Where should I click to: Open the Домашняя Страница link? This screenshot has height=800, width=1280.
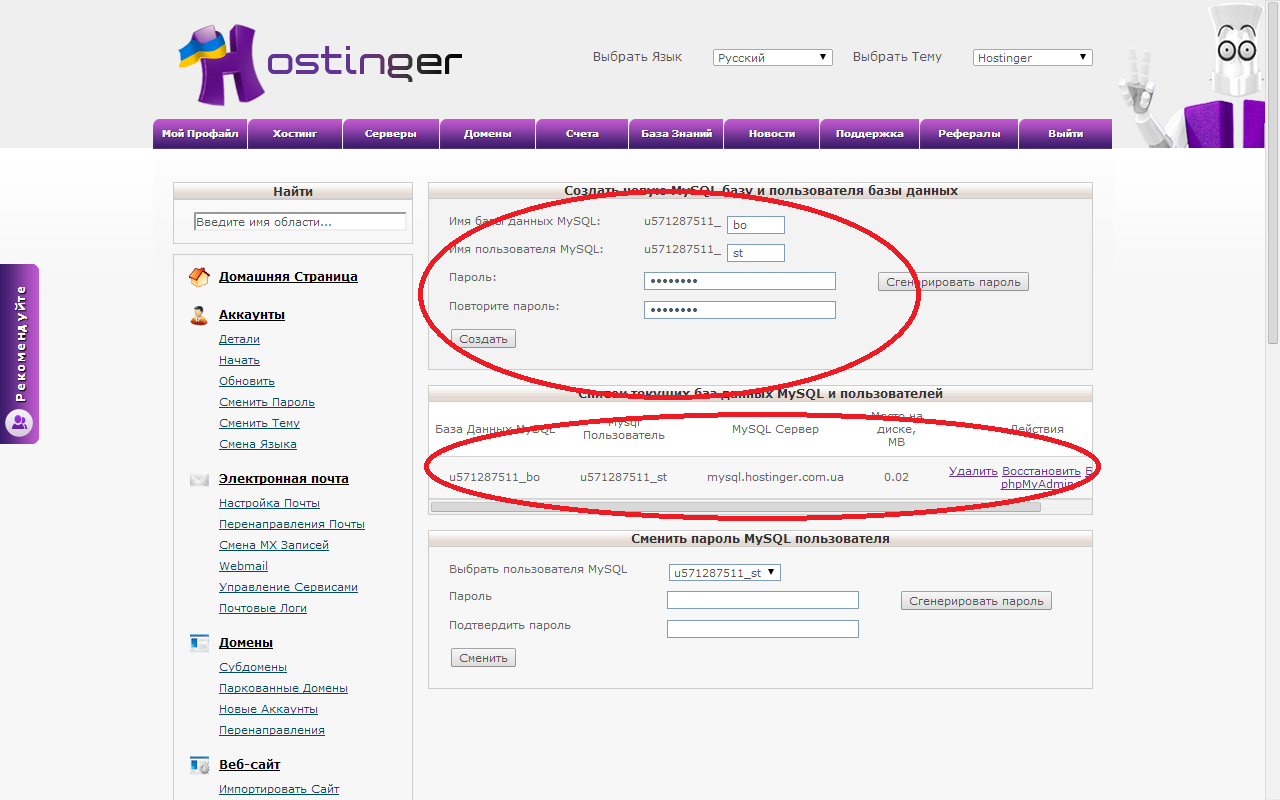pyautogui.click(x=288, y=277)
